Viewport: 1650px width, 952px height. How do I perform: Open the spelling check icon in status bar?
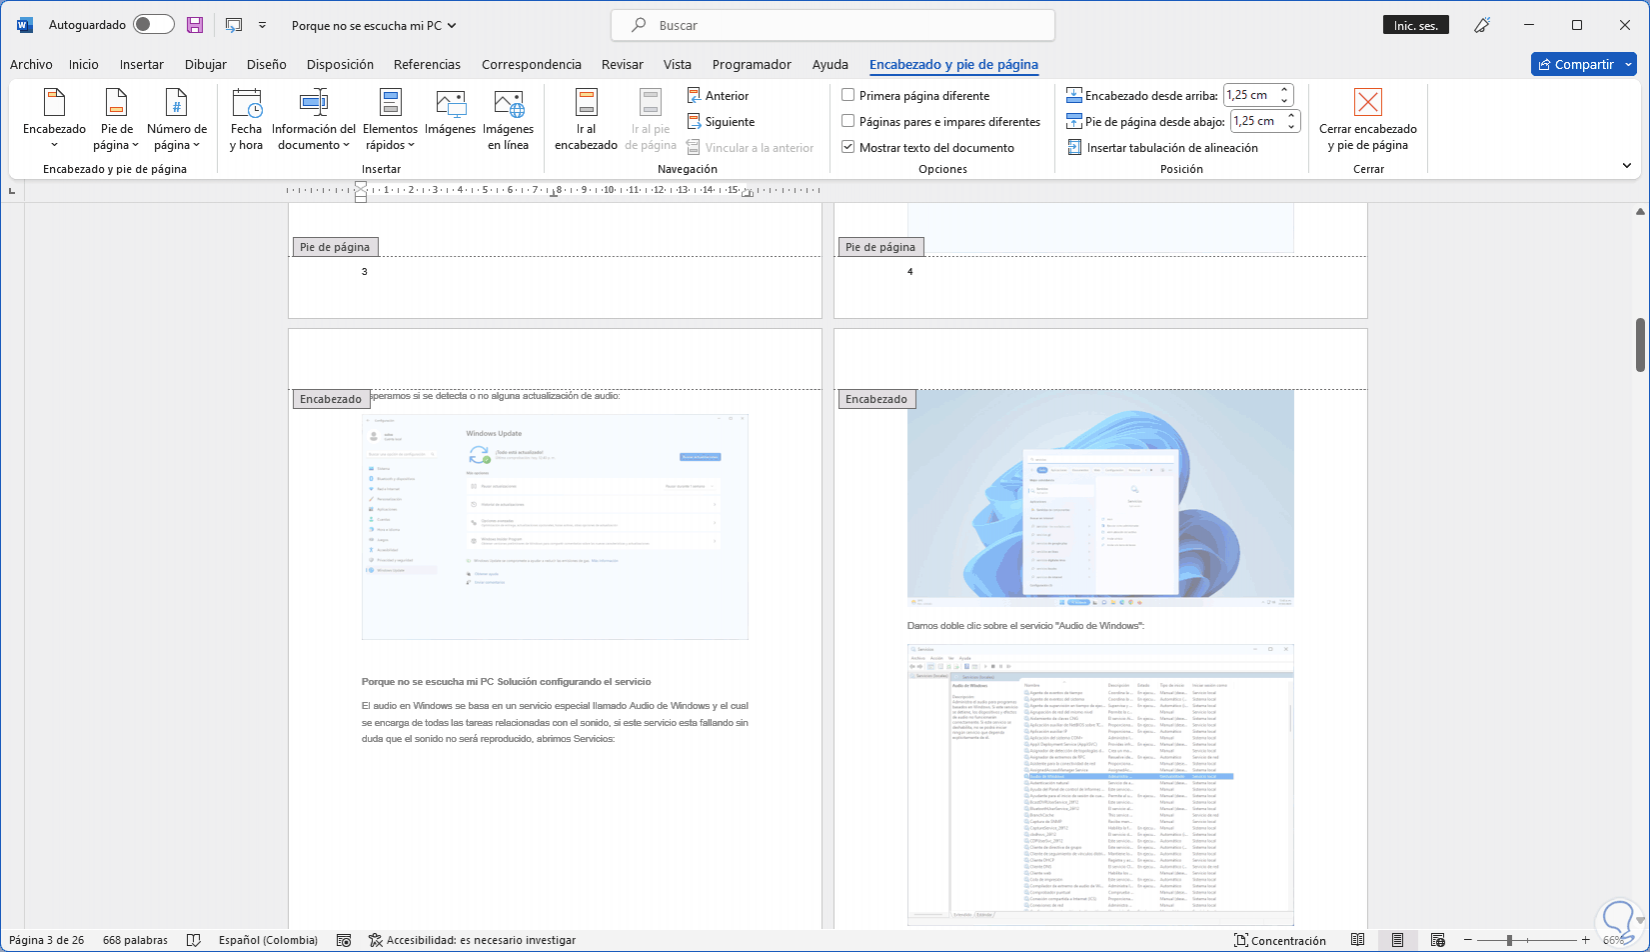tap(194, 940)
